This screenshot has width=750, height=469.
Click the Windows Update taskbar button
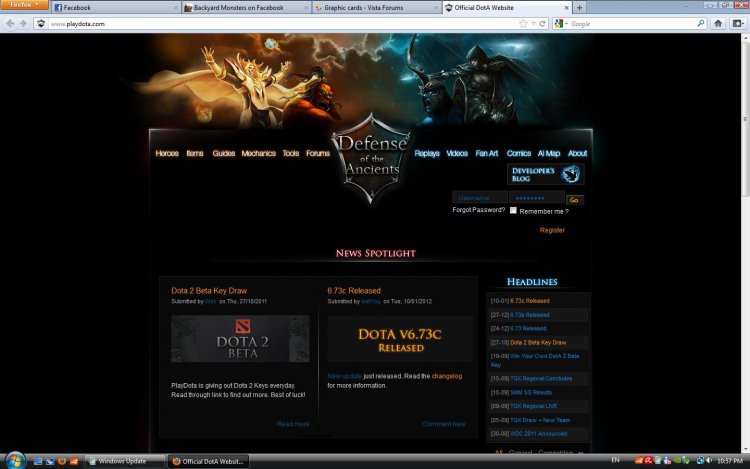(x=125, y=461)
